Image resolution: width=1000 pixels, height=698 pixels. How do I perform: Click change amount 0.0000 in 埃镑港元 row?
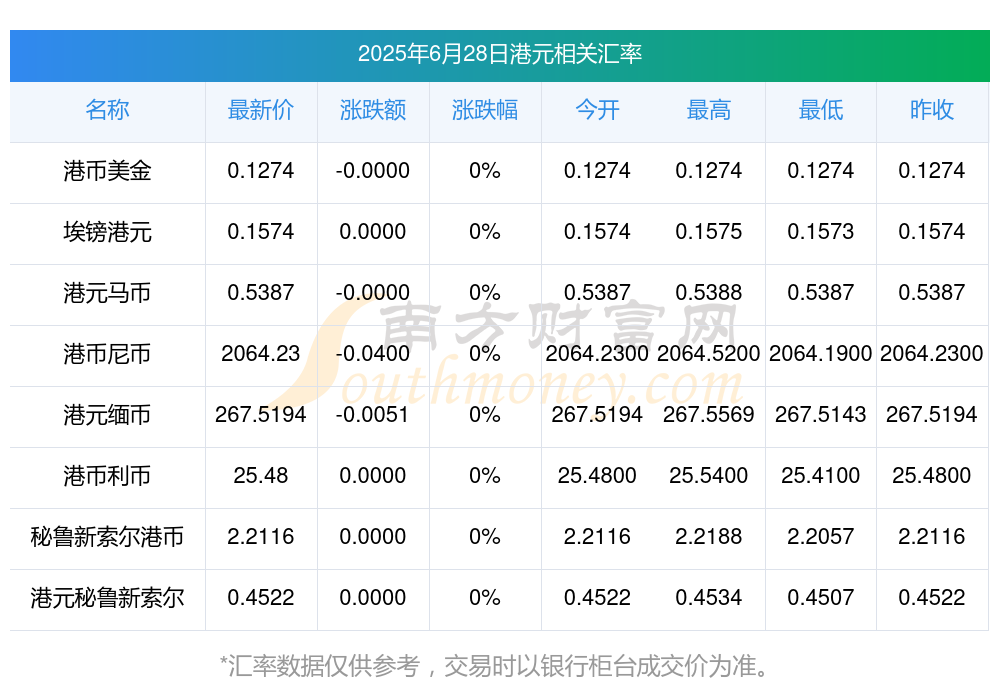coord(372,231)
